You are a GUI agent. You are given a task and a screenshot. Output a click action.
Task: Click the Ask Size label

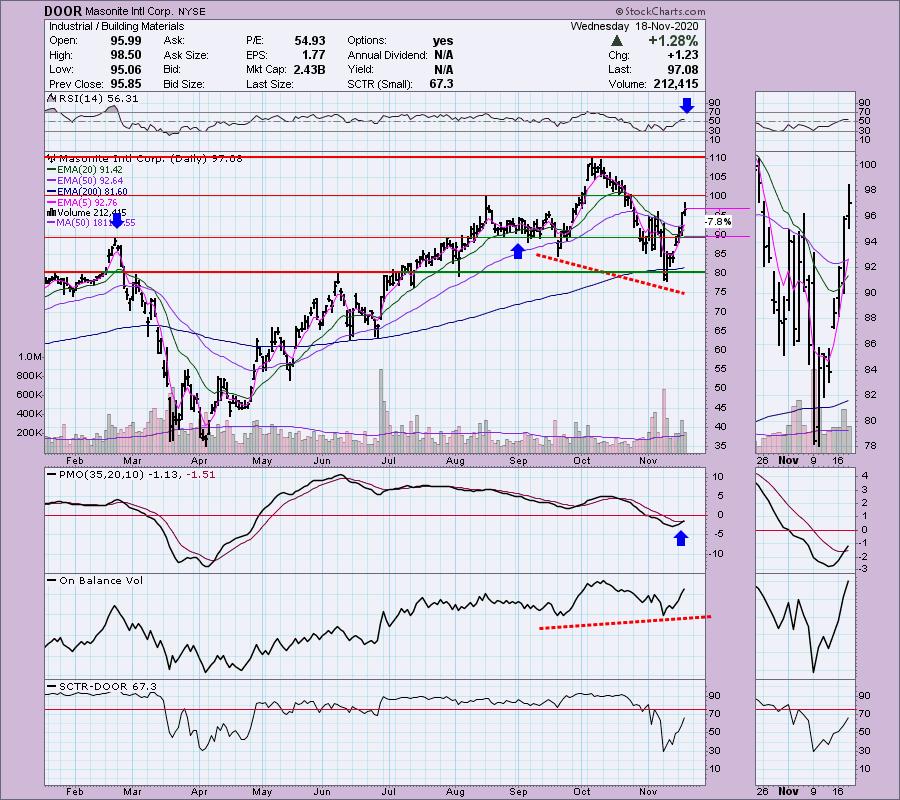tap(186, 55)
